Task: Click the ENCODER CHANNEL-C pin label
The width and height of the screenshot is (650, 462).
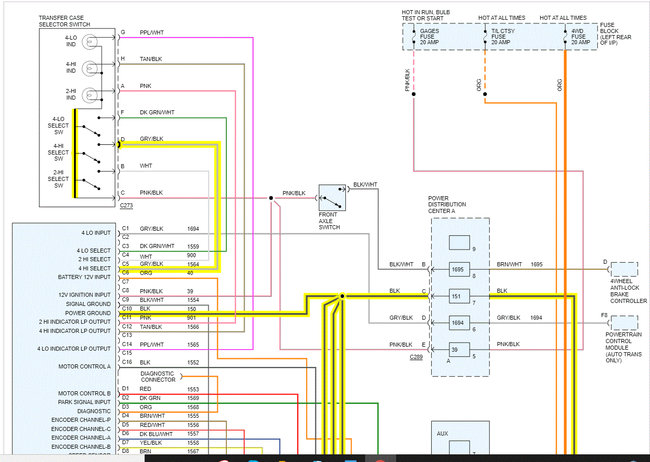Action: point(81,429)
